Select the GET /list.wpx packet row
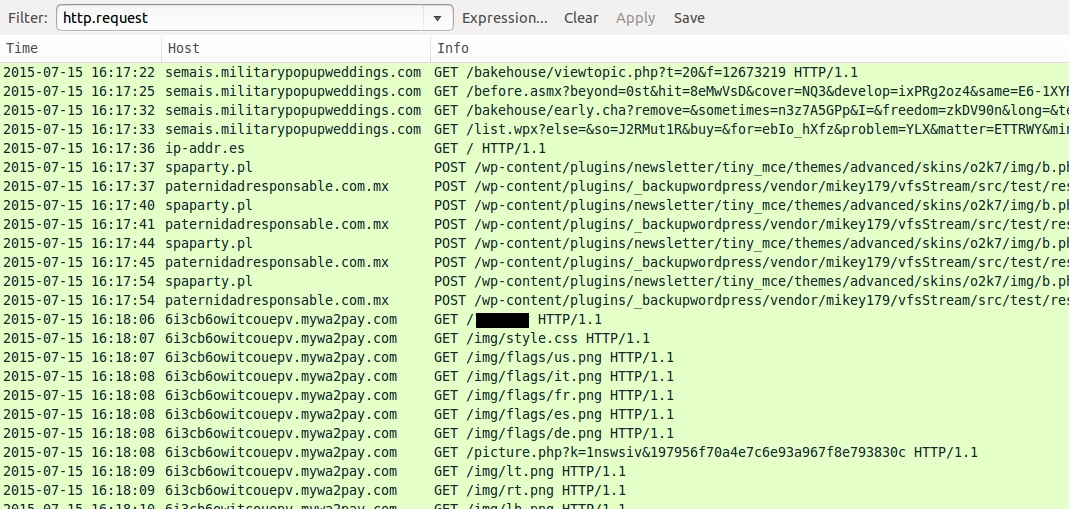 pos(500,129)
